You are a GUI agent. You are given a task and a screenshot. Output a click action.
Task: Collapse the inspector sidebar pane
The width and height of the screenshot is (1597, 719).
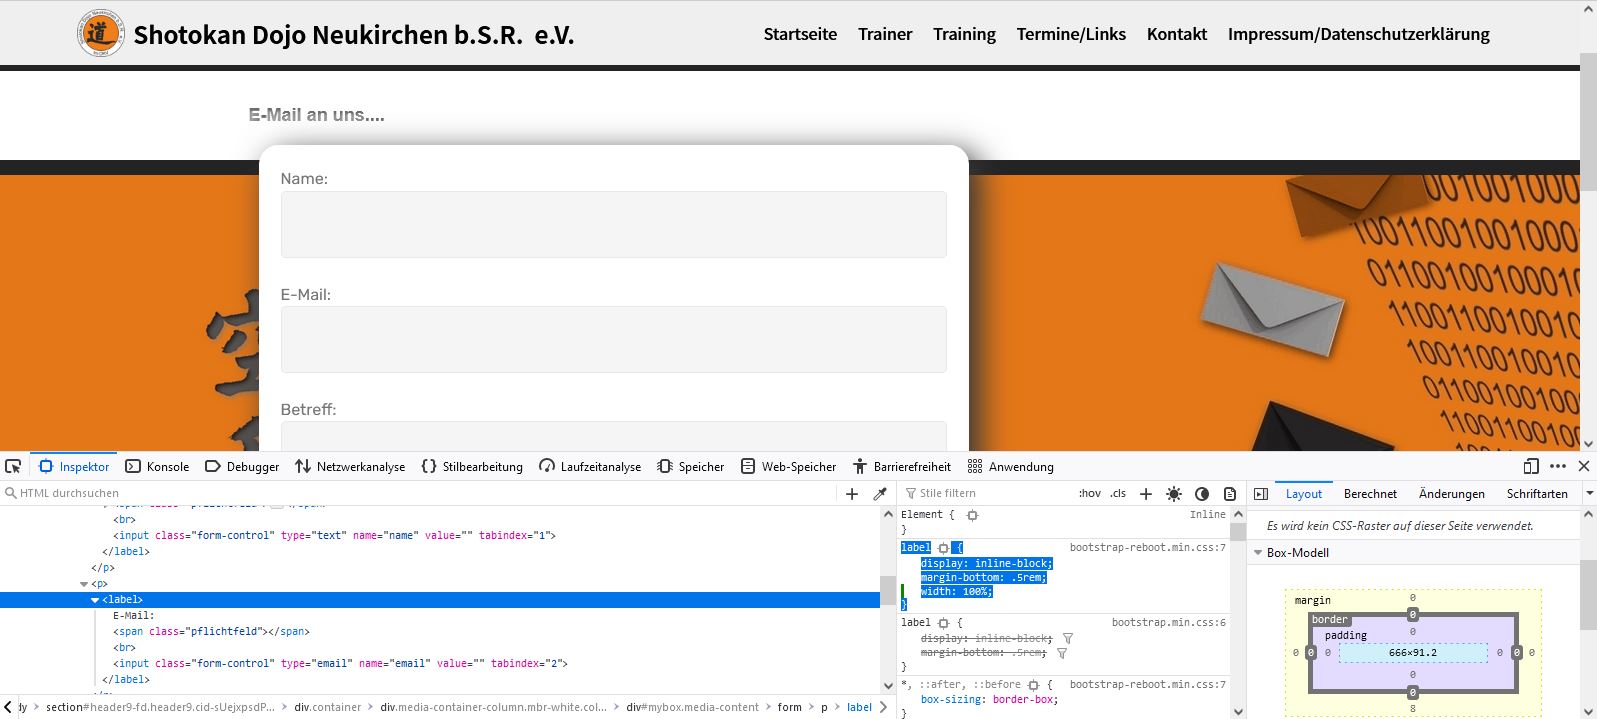click(x=1261, y=493)
